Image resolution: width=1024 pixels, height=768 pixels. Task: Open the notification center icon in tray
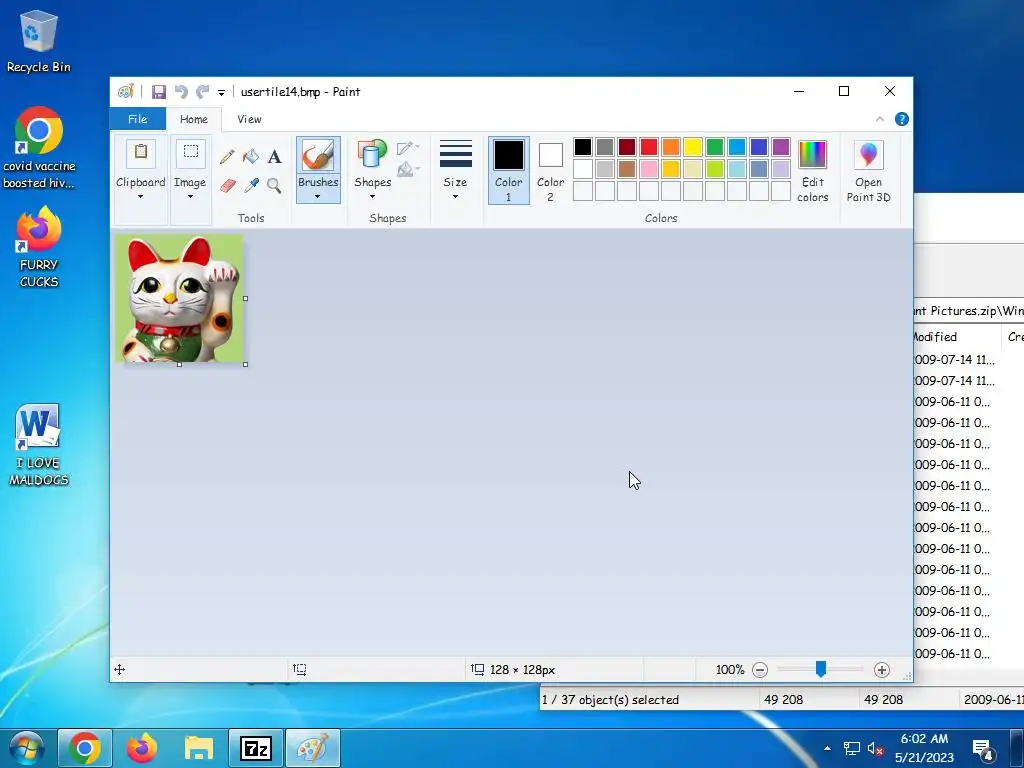pyautogui.click(x=983, y=750)
